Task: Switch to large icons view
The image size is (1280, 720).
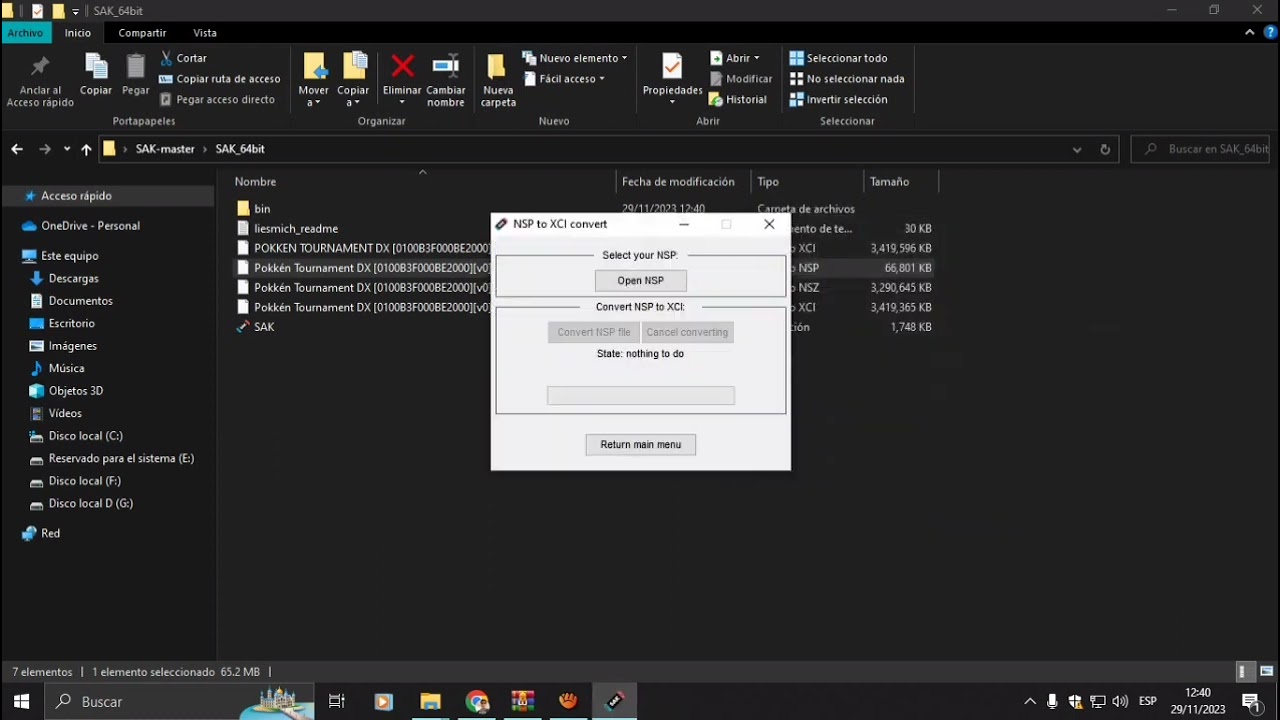Action: tap(1267, 671)
